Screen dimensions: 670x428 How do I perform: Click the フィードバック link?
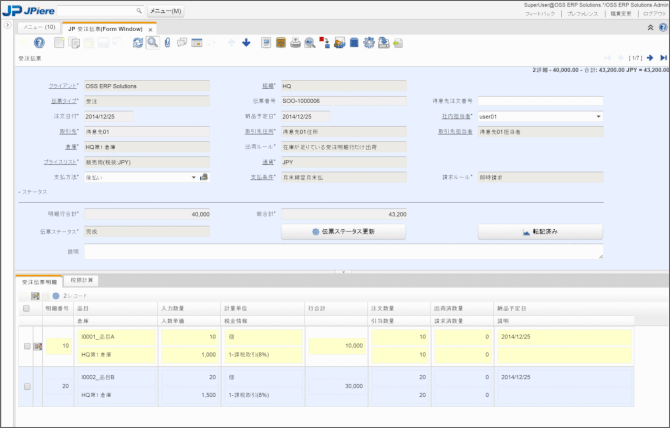click(x=540, y=14)
